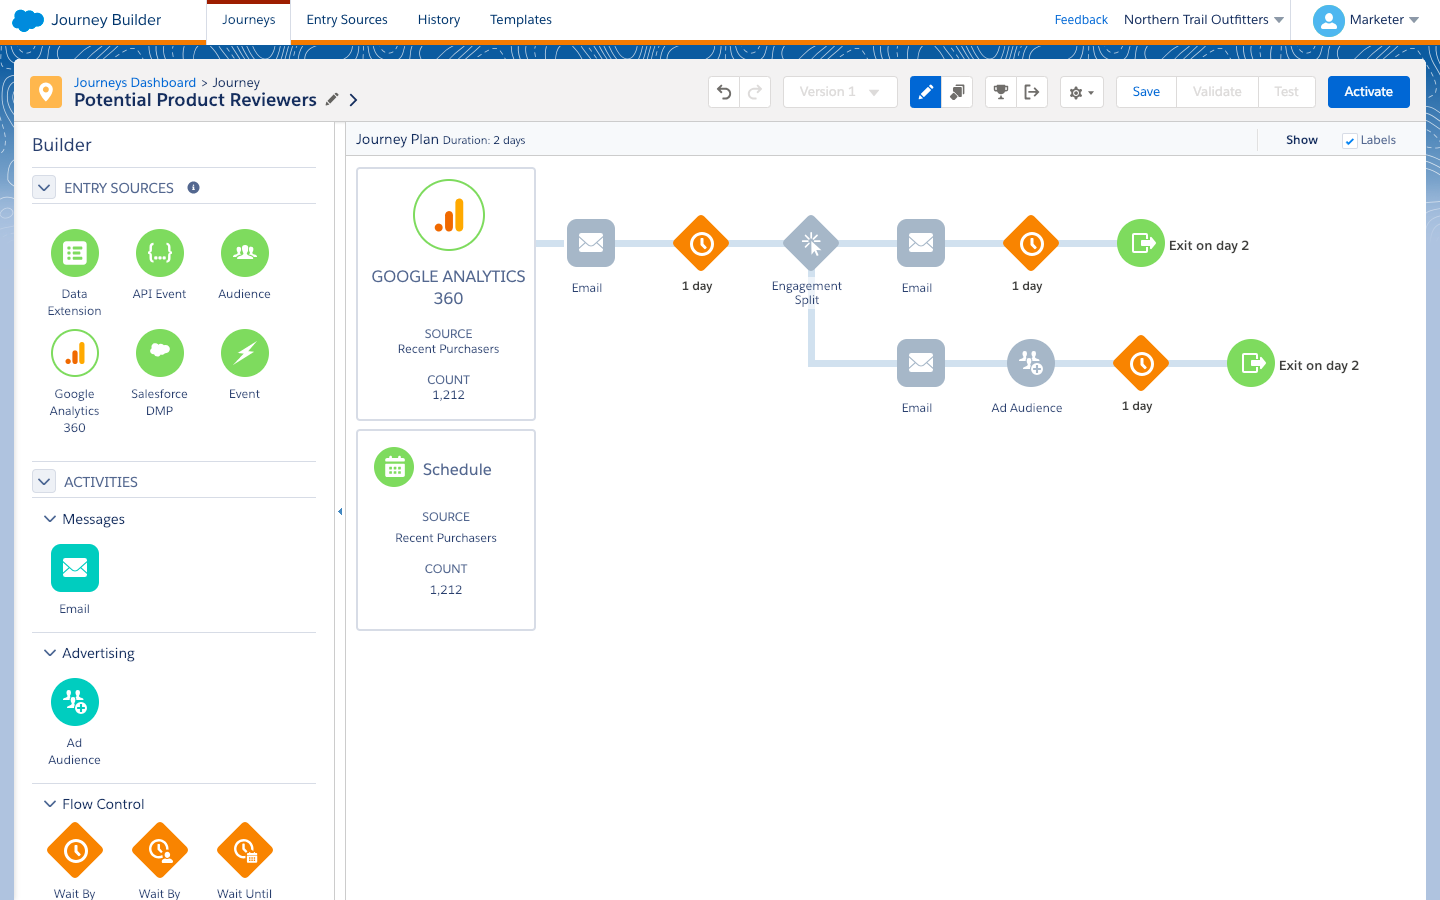
Task: Open the Templates tab
Action: tap(520, 19)
